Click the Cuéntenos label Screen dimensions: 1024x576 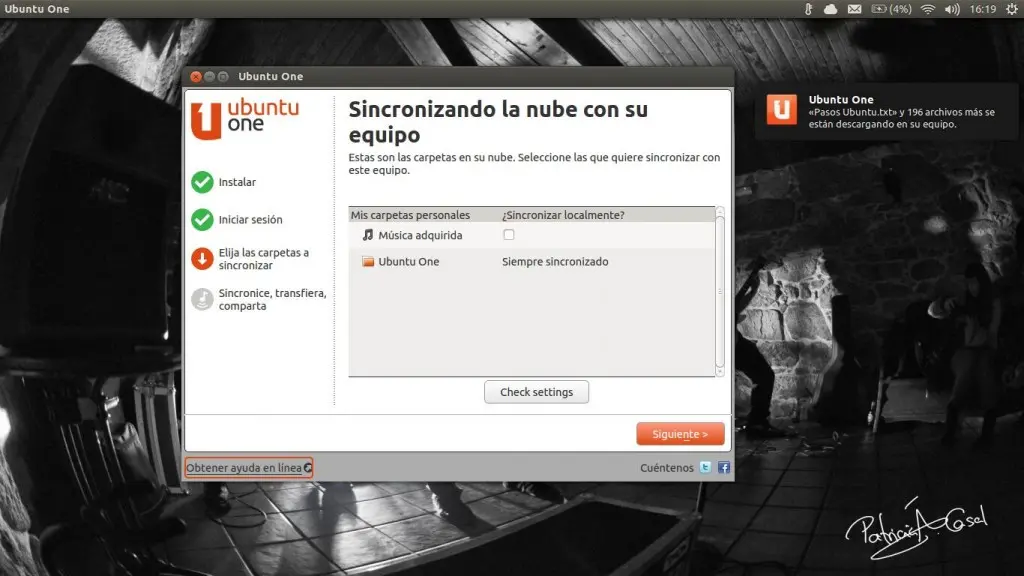point(667,468)
